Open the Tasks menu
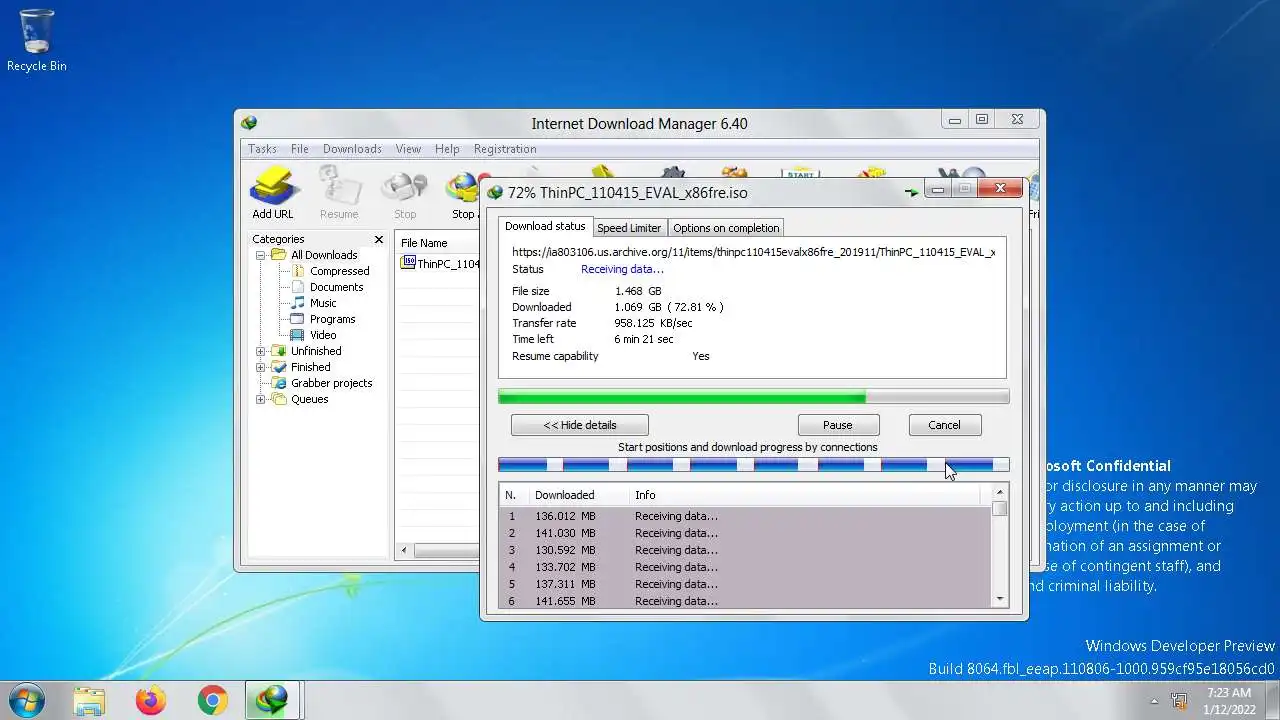This screenshot has width=1280, height=720. [x=262, y=149]
